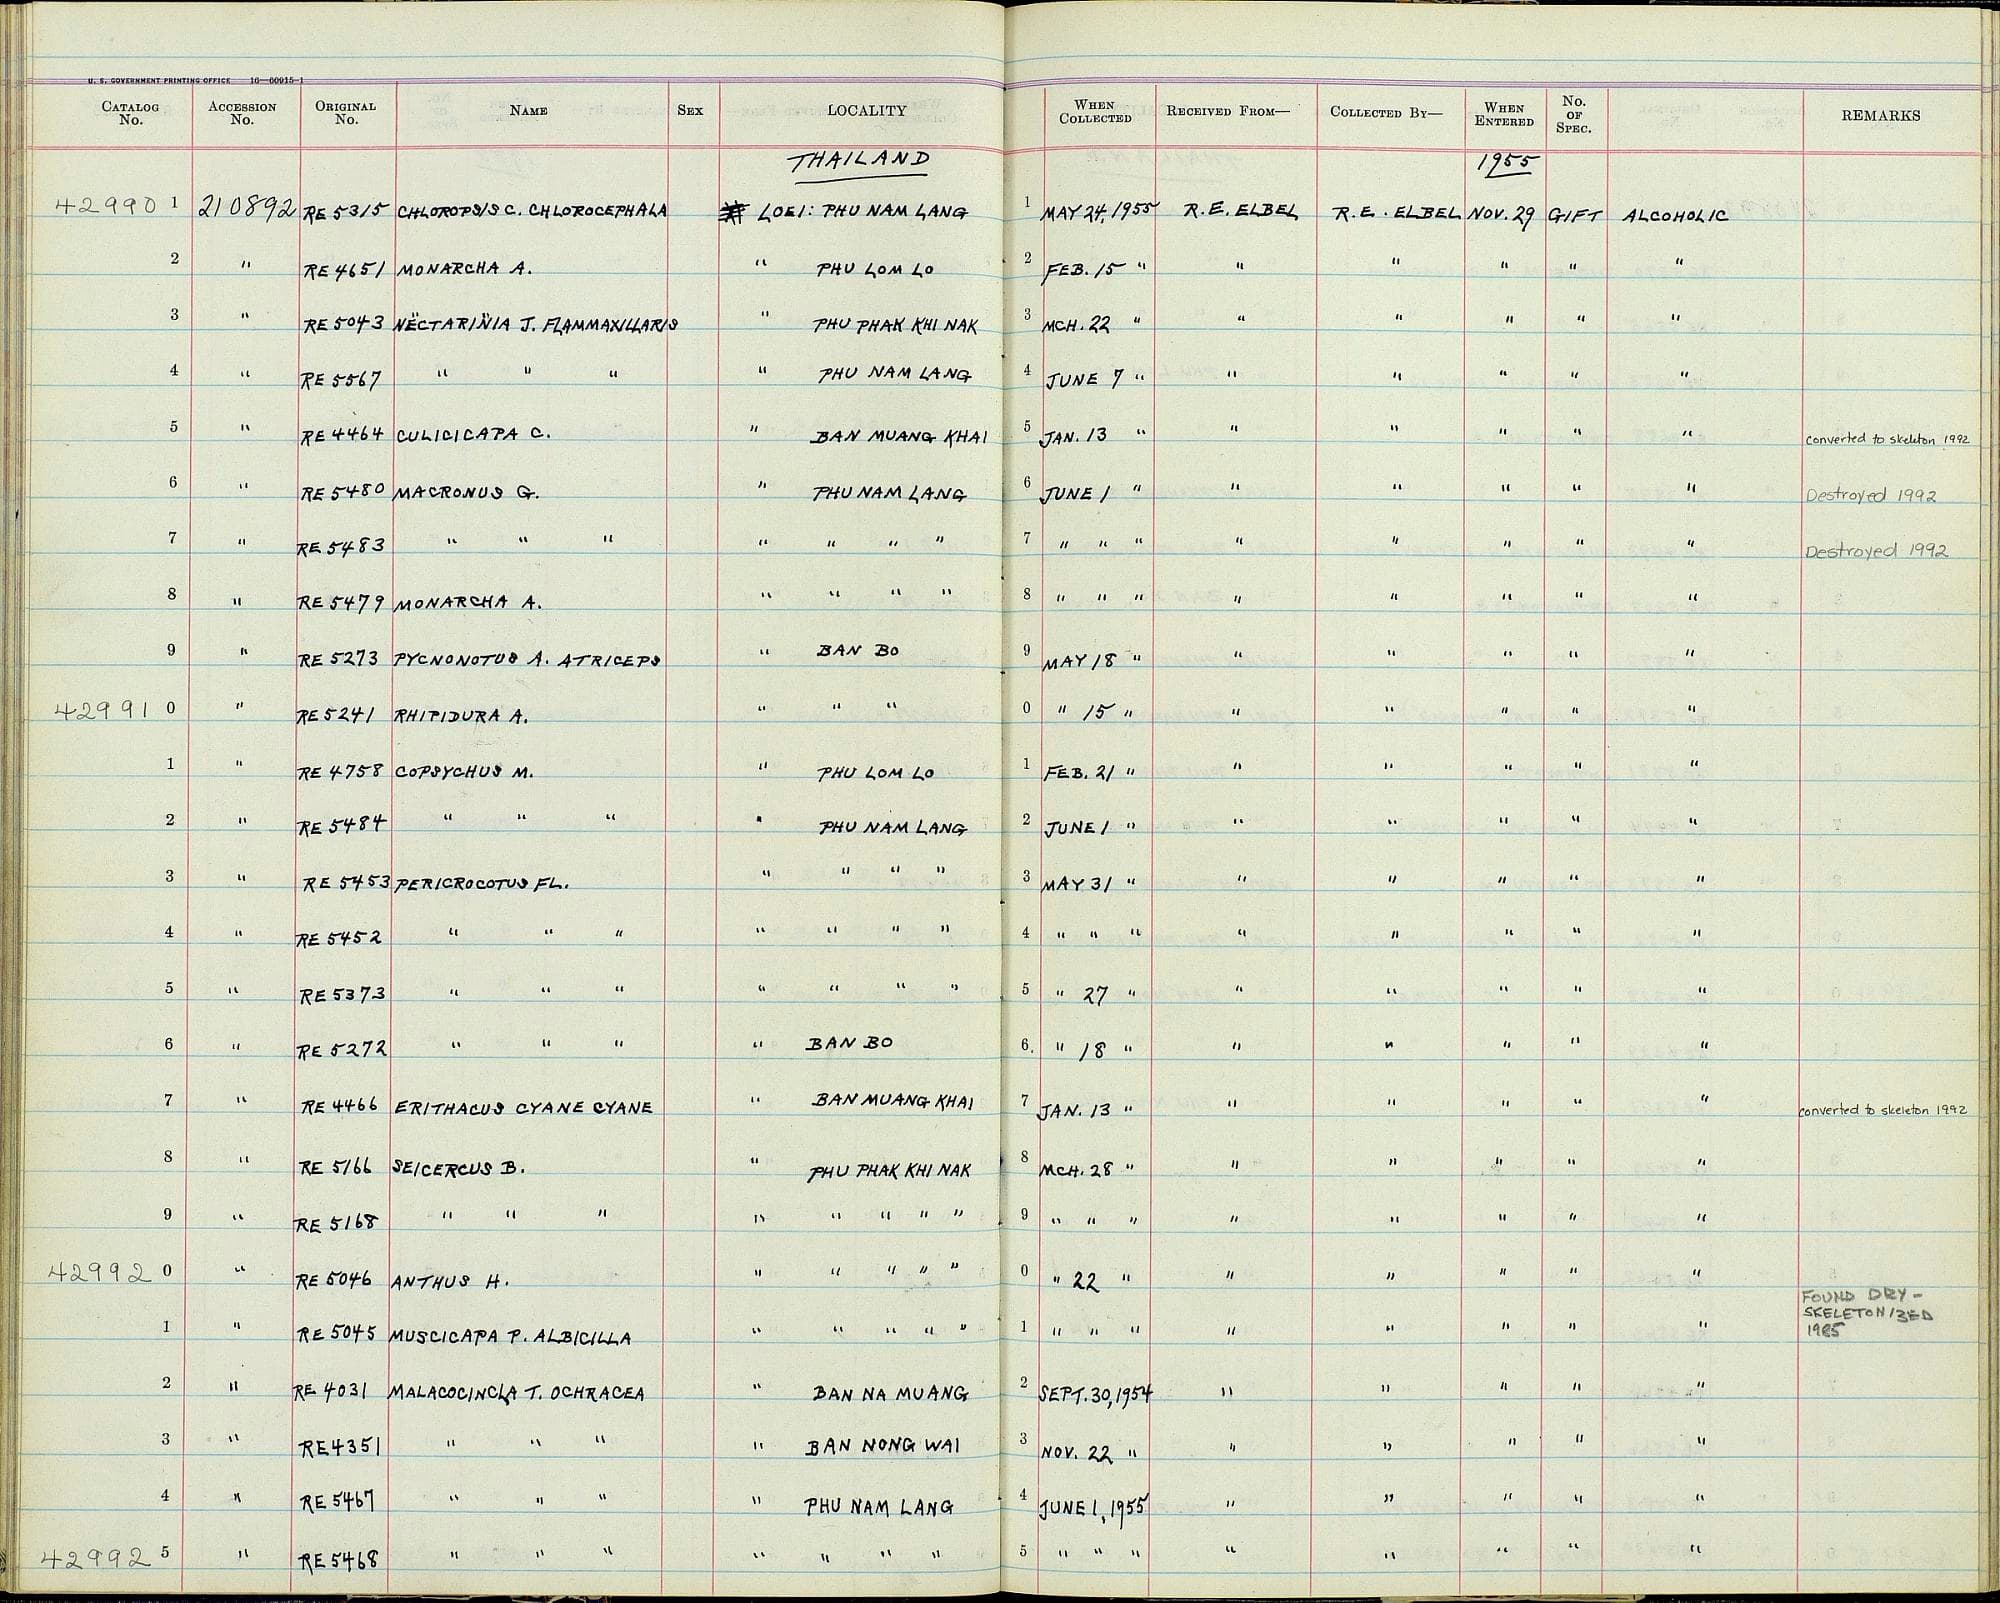Screen dimensions: 2000x1603
Task: Click the name "Rhipidura A."
Action: pos(461,716)
